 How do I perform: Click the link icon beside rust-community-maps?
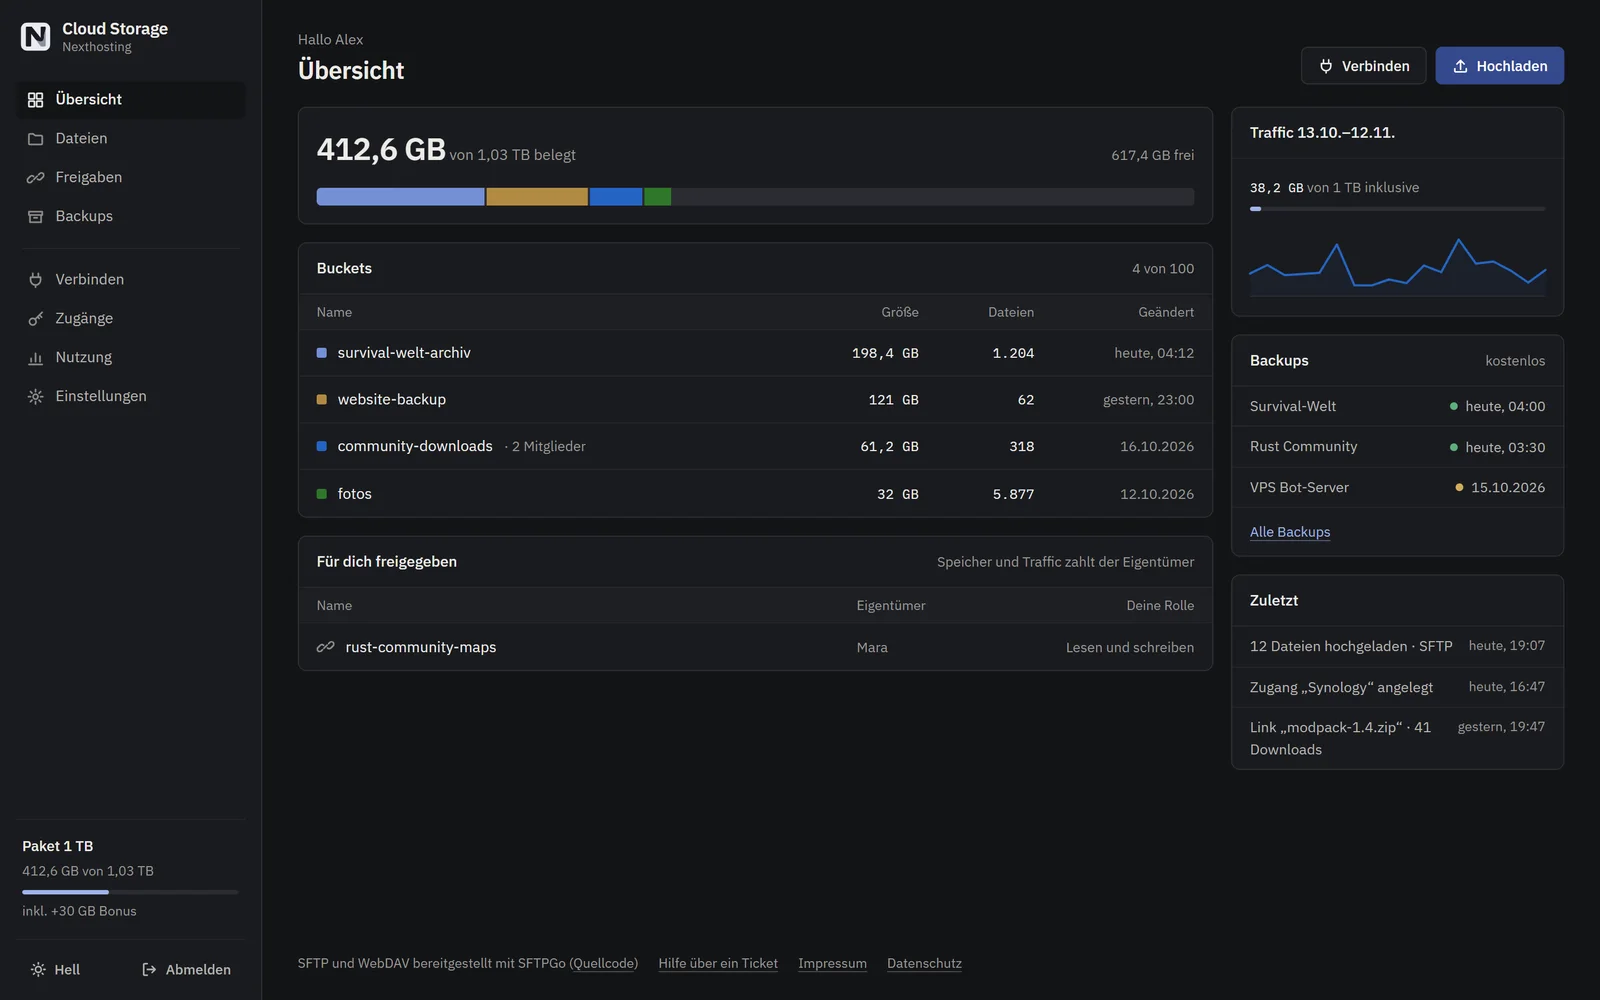[325, 647]
